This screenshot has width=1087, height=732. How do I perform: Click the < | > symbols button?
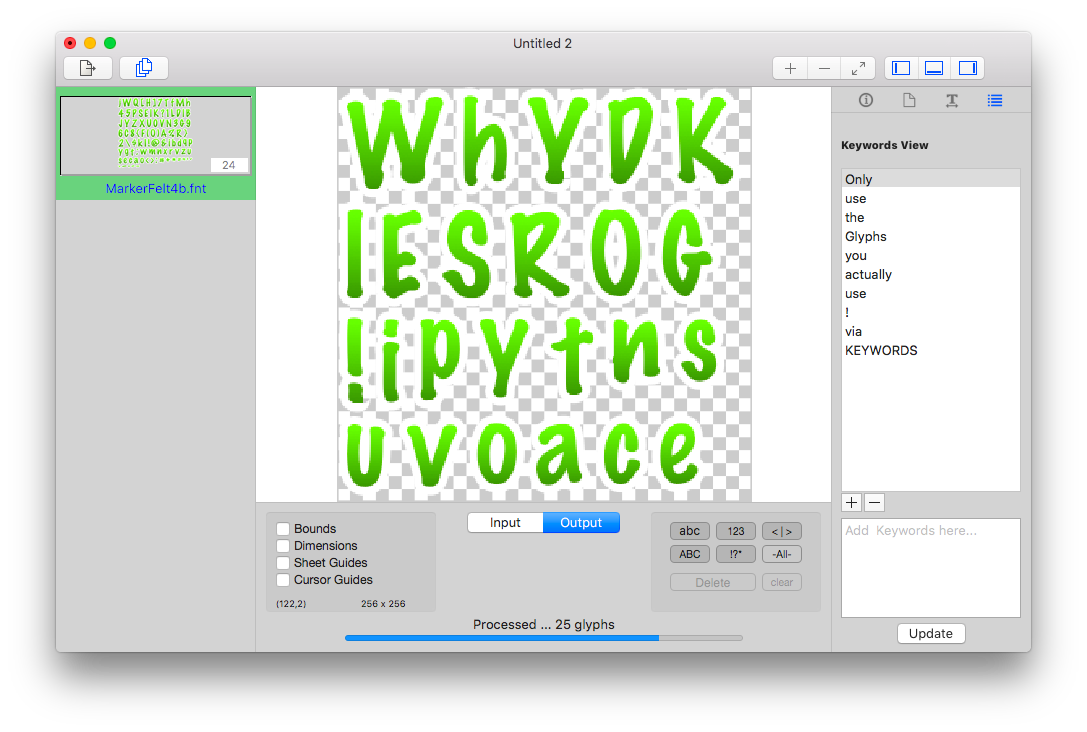(x=782, y=531)
